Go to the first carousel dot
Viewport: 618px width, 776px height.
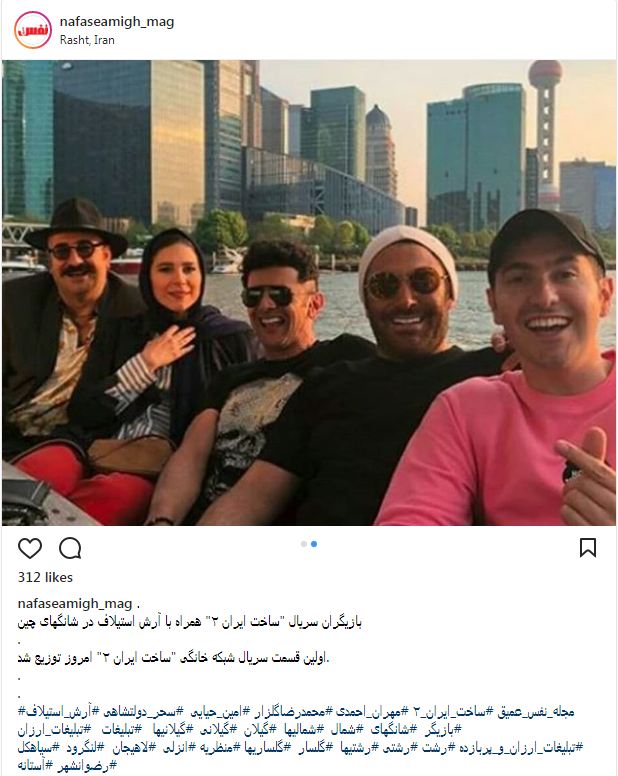click(x=304, y=544)
